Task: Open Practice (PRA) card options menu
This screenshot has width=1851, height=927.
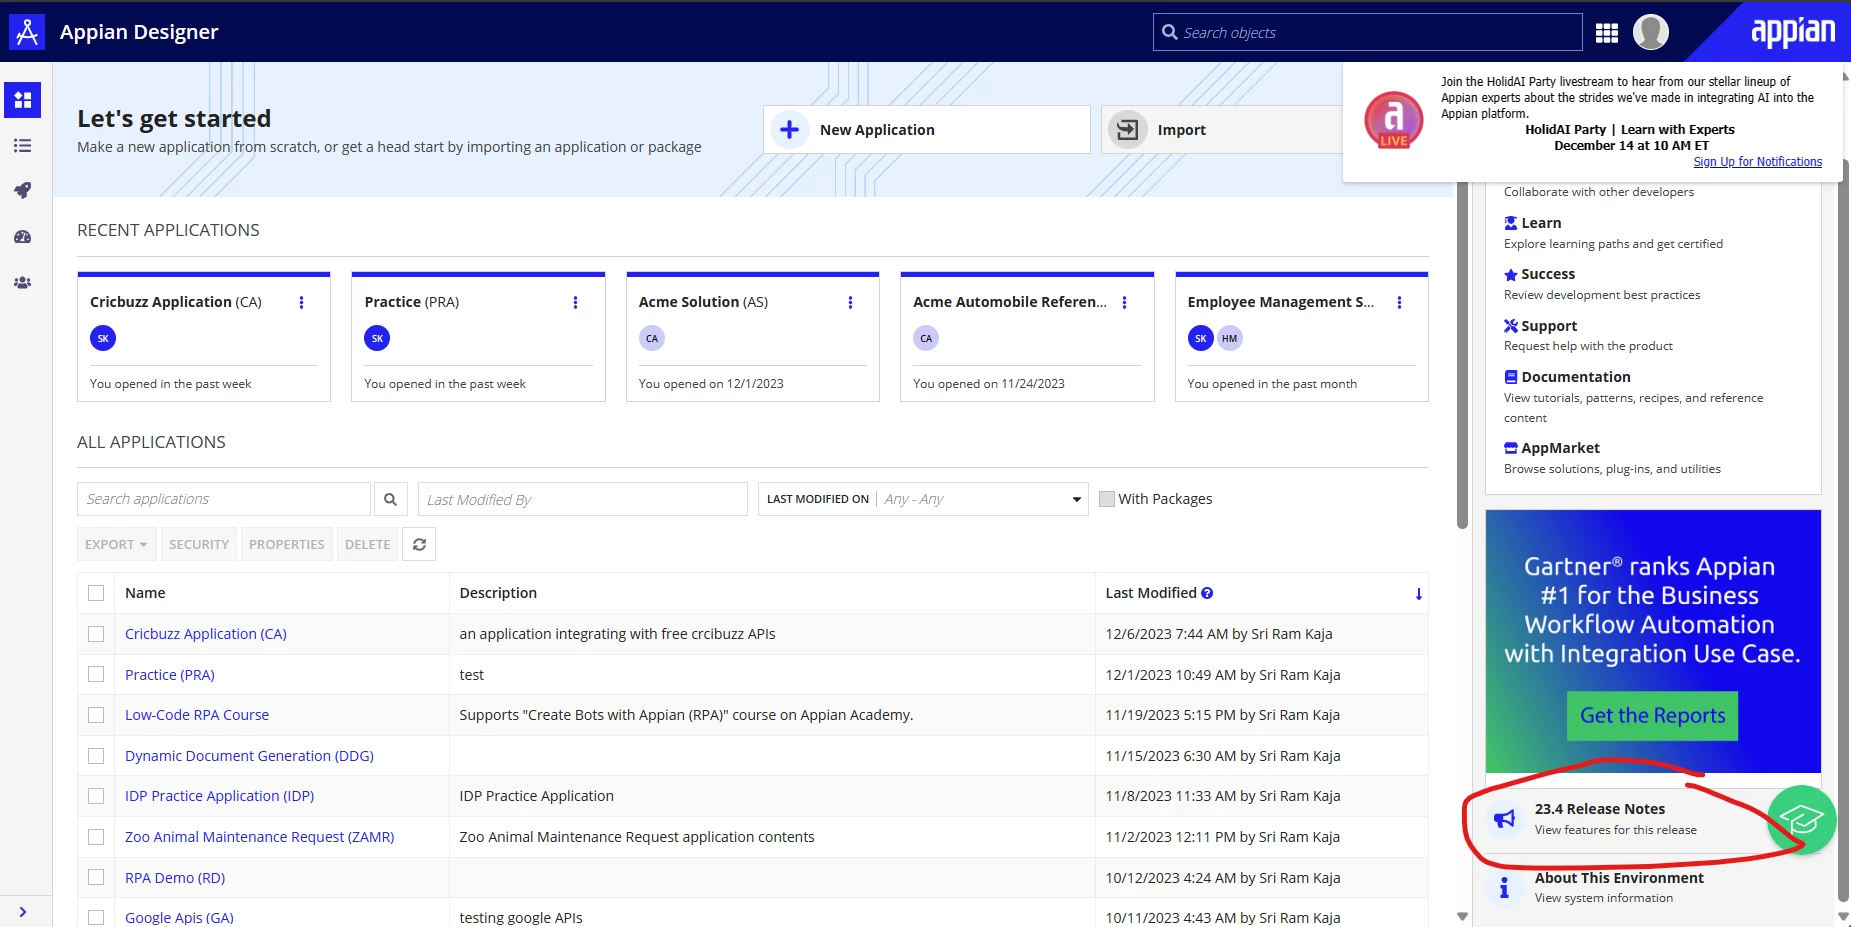Action: [x=576, y=302]
